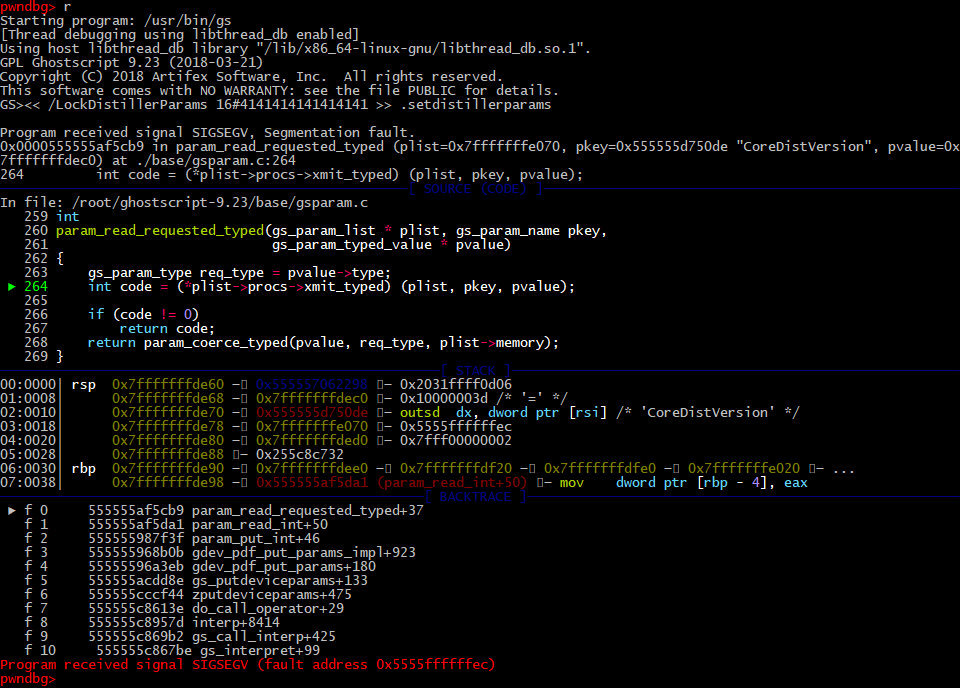Click the STACK section header
Viewport: 960px width, 688px height.
[x=476, y=371]
